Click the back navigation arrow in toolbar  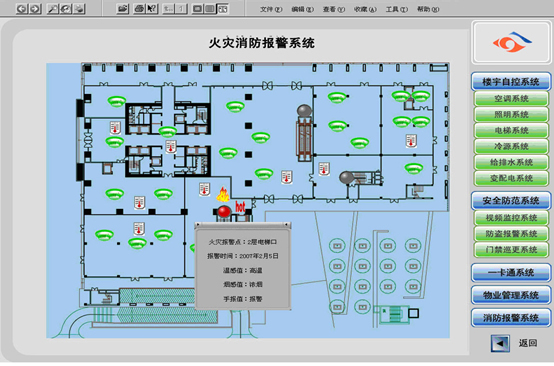(x=22, y=8)
